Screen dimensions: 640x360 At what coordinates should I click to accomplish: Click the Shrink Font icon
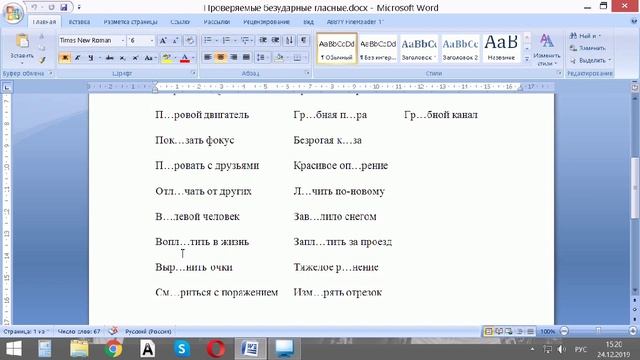(176, 40)
